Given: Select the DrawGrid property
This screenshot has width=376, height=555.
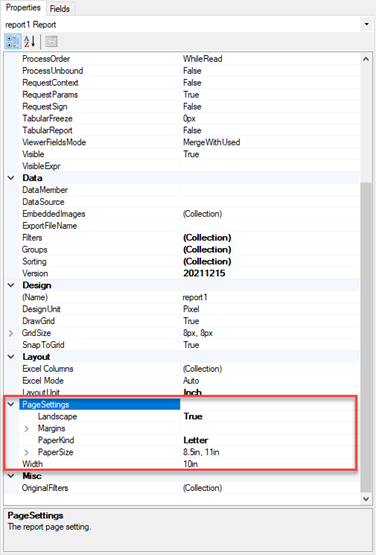Looking at the screenshot, I should pos(39,321).
